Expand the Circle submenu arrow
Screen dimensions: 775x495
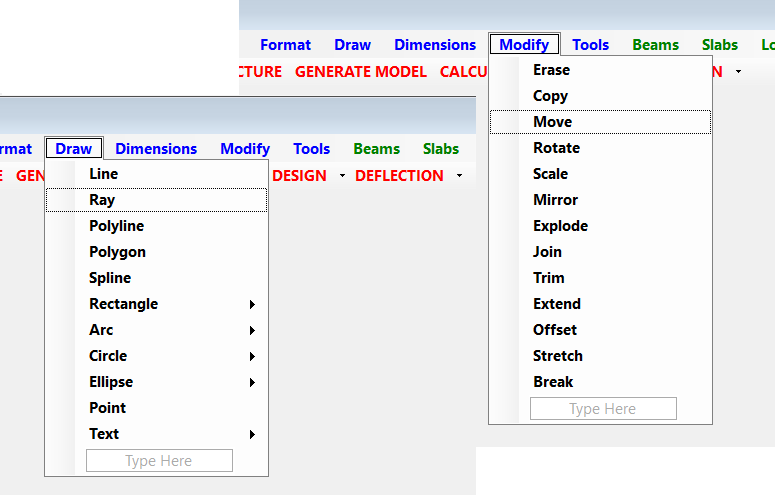click(252, 356)
